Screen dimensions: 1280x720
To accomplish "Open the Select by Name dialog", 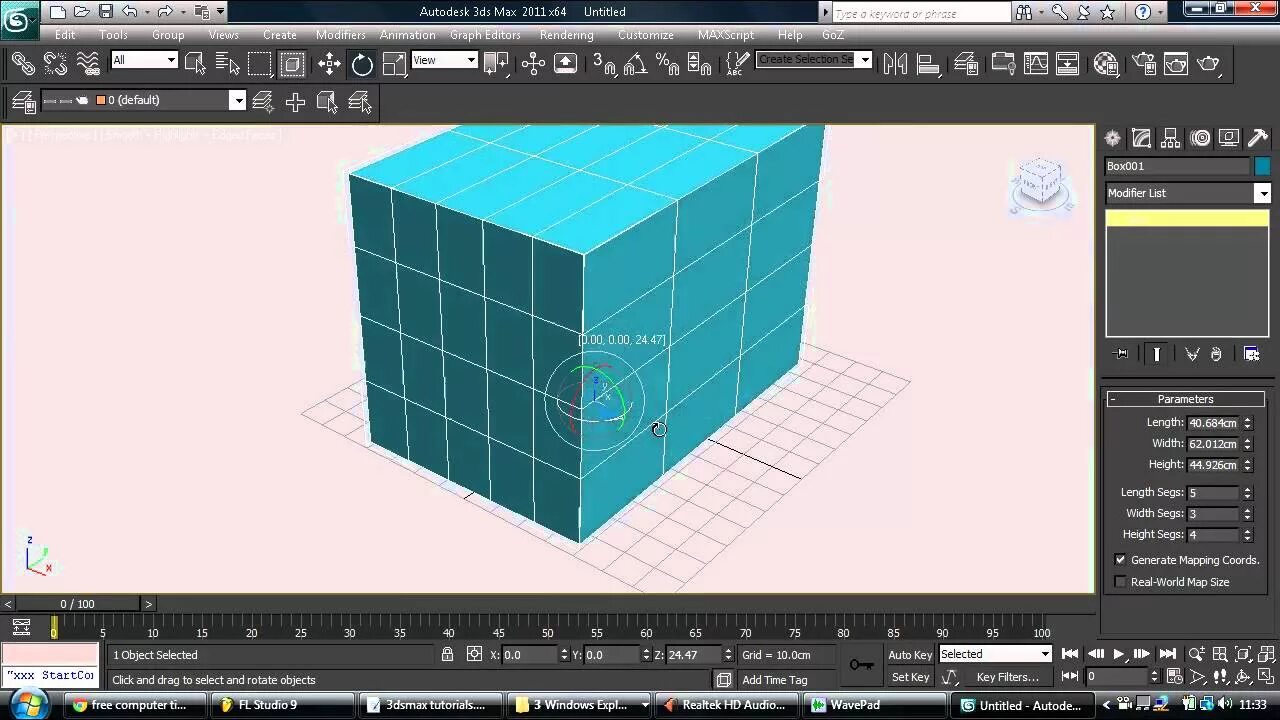I will coord(228,64).
